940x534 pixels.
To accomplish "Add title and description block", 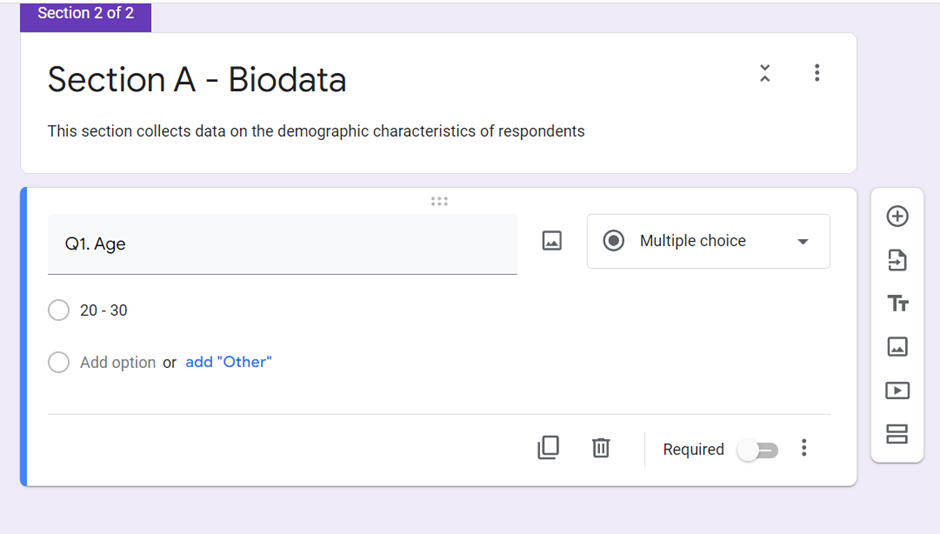I will click(x=897, y=303).
